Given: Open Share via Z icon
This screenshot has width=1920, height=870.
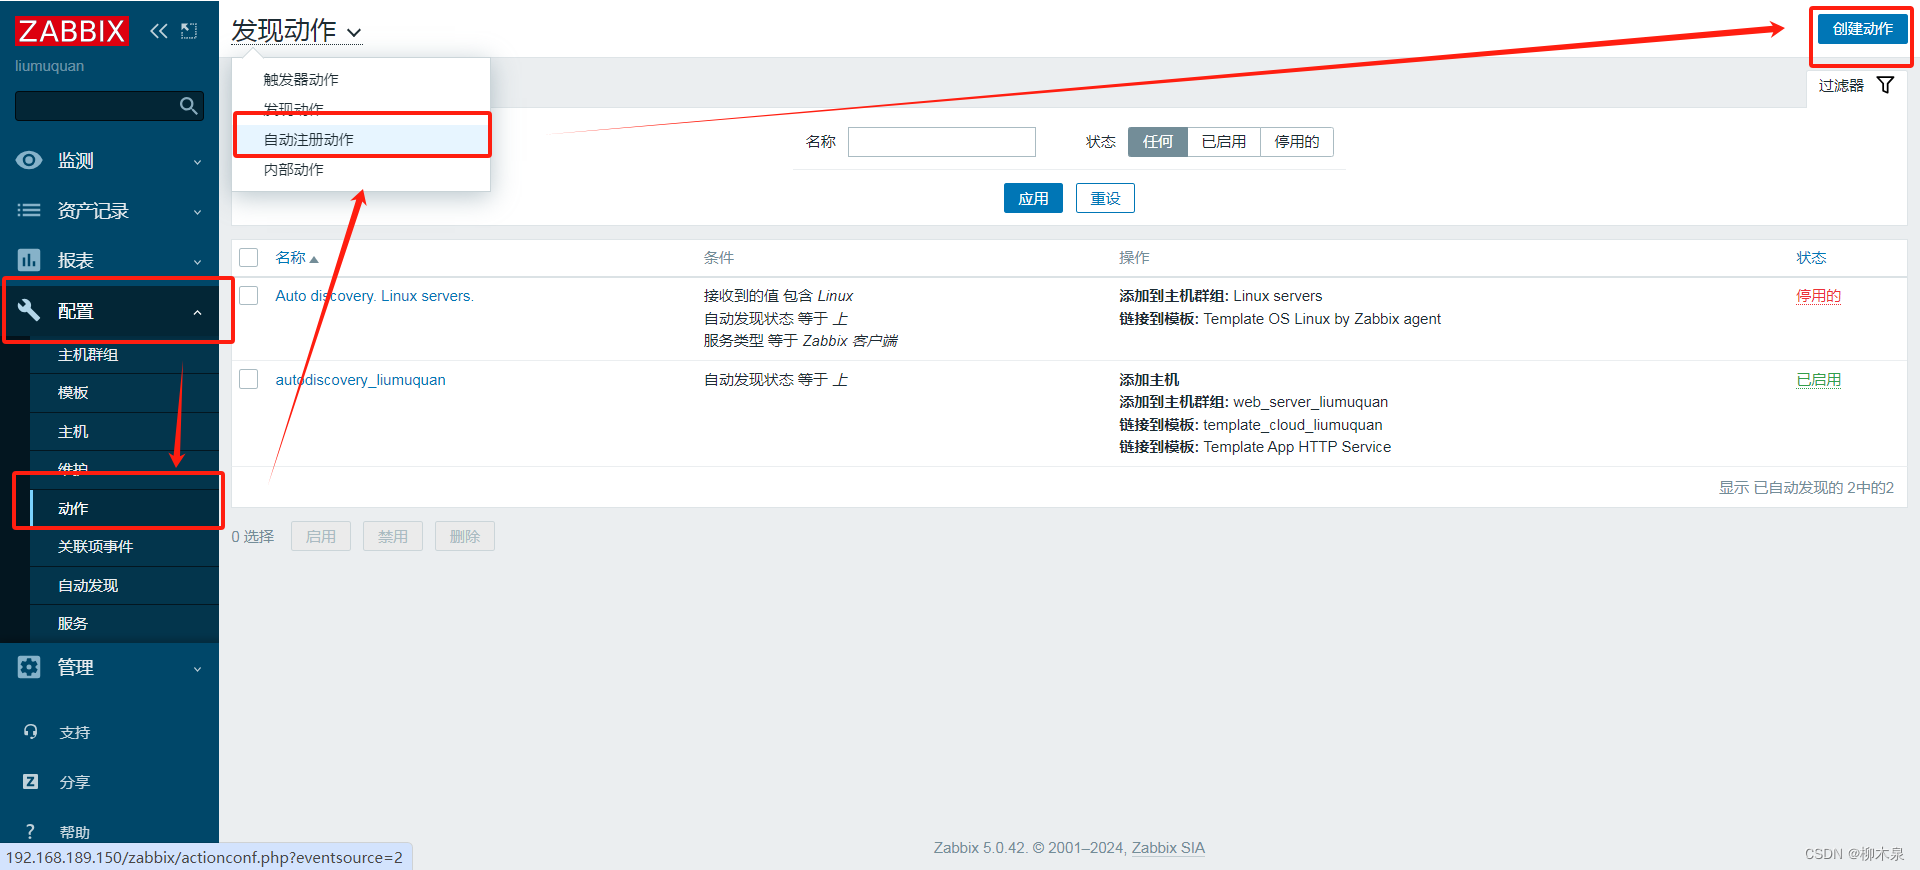Looking at the screenshot, I should click(30, 782).
